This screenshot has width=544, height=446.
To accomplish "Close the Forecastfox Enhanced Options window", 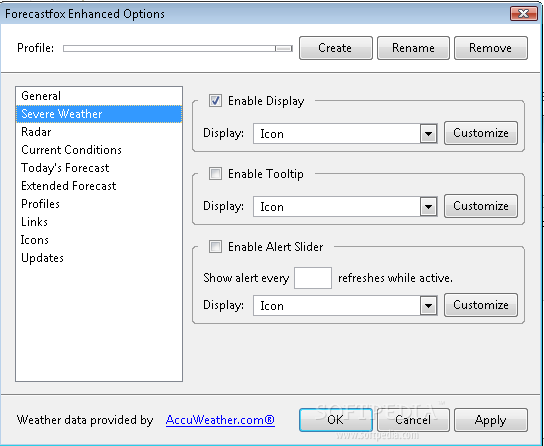I will click(x=524, y=14).
